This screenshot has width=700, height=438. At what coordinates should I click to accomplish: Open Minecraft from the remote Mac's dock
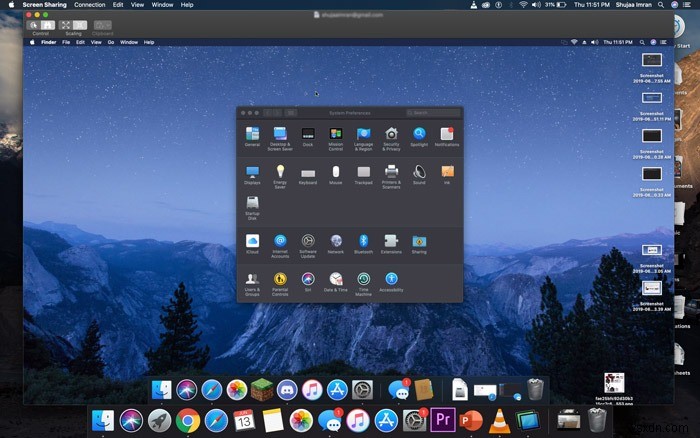[x=262, y=390]
